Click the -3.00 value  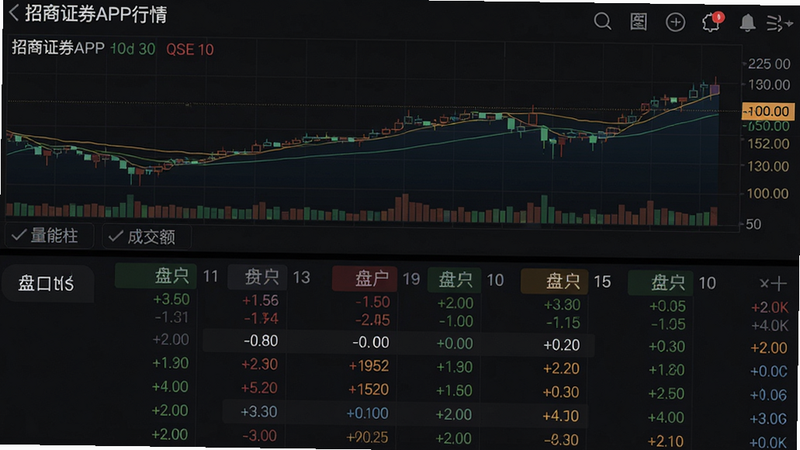(x=260, y=436)
